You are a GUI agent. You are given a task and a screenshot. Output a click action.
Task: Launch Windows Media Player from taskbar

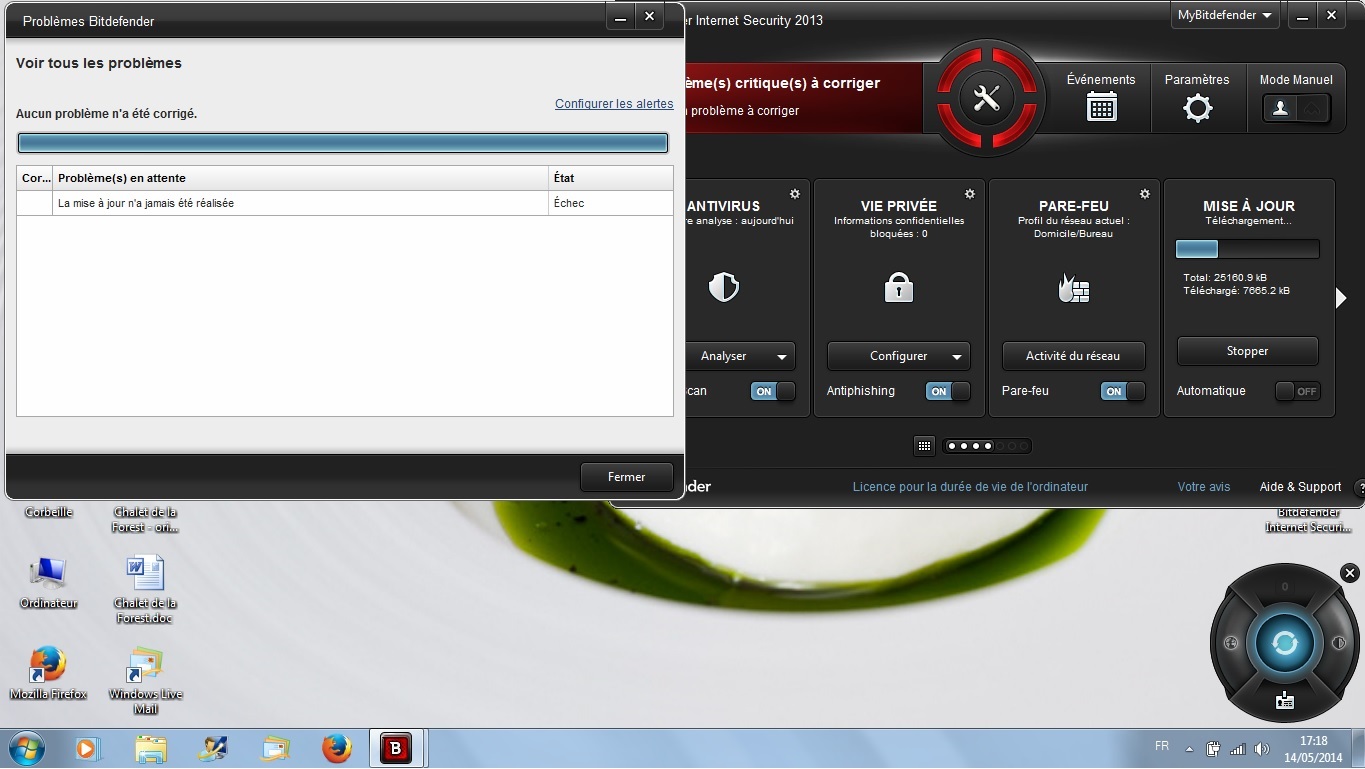tap(88, 748)
